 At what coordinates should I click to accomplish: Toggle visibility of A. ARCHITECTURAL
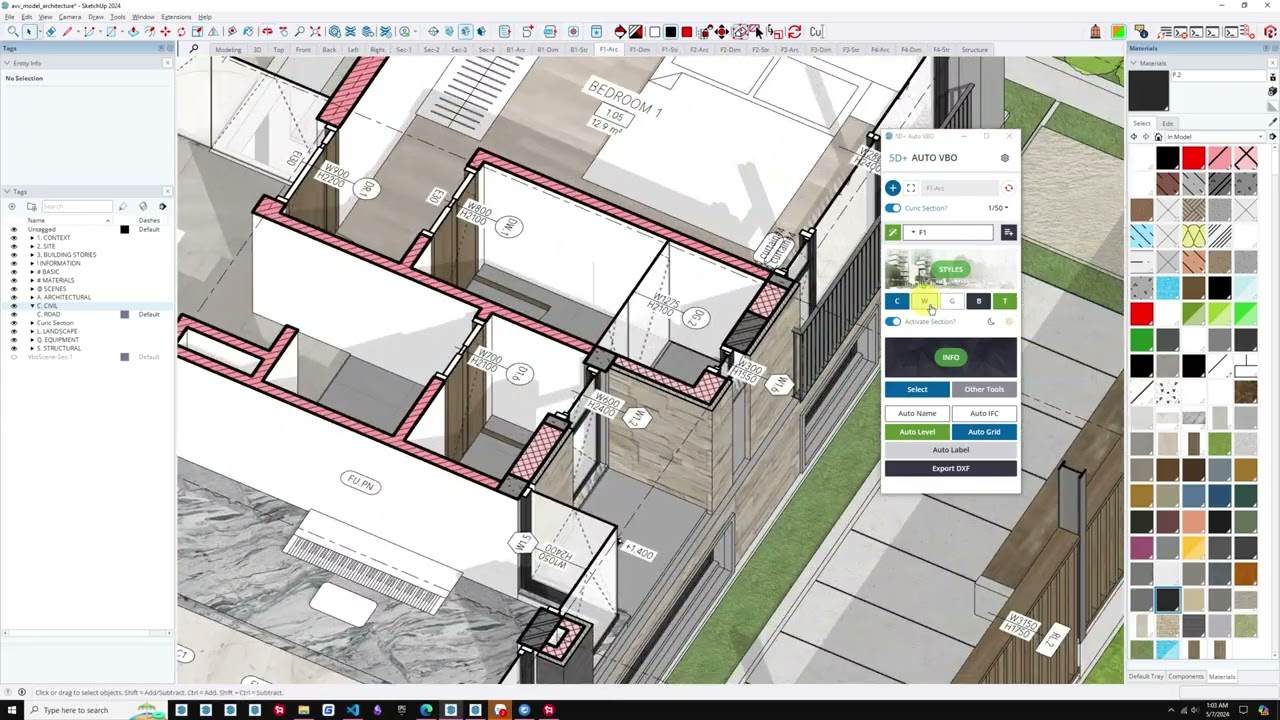point(14,297)
